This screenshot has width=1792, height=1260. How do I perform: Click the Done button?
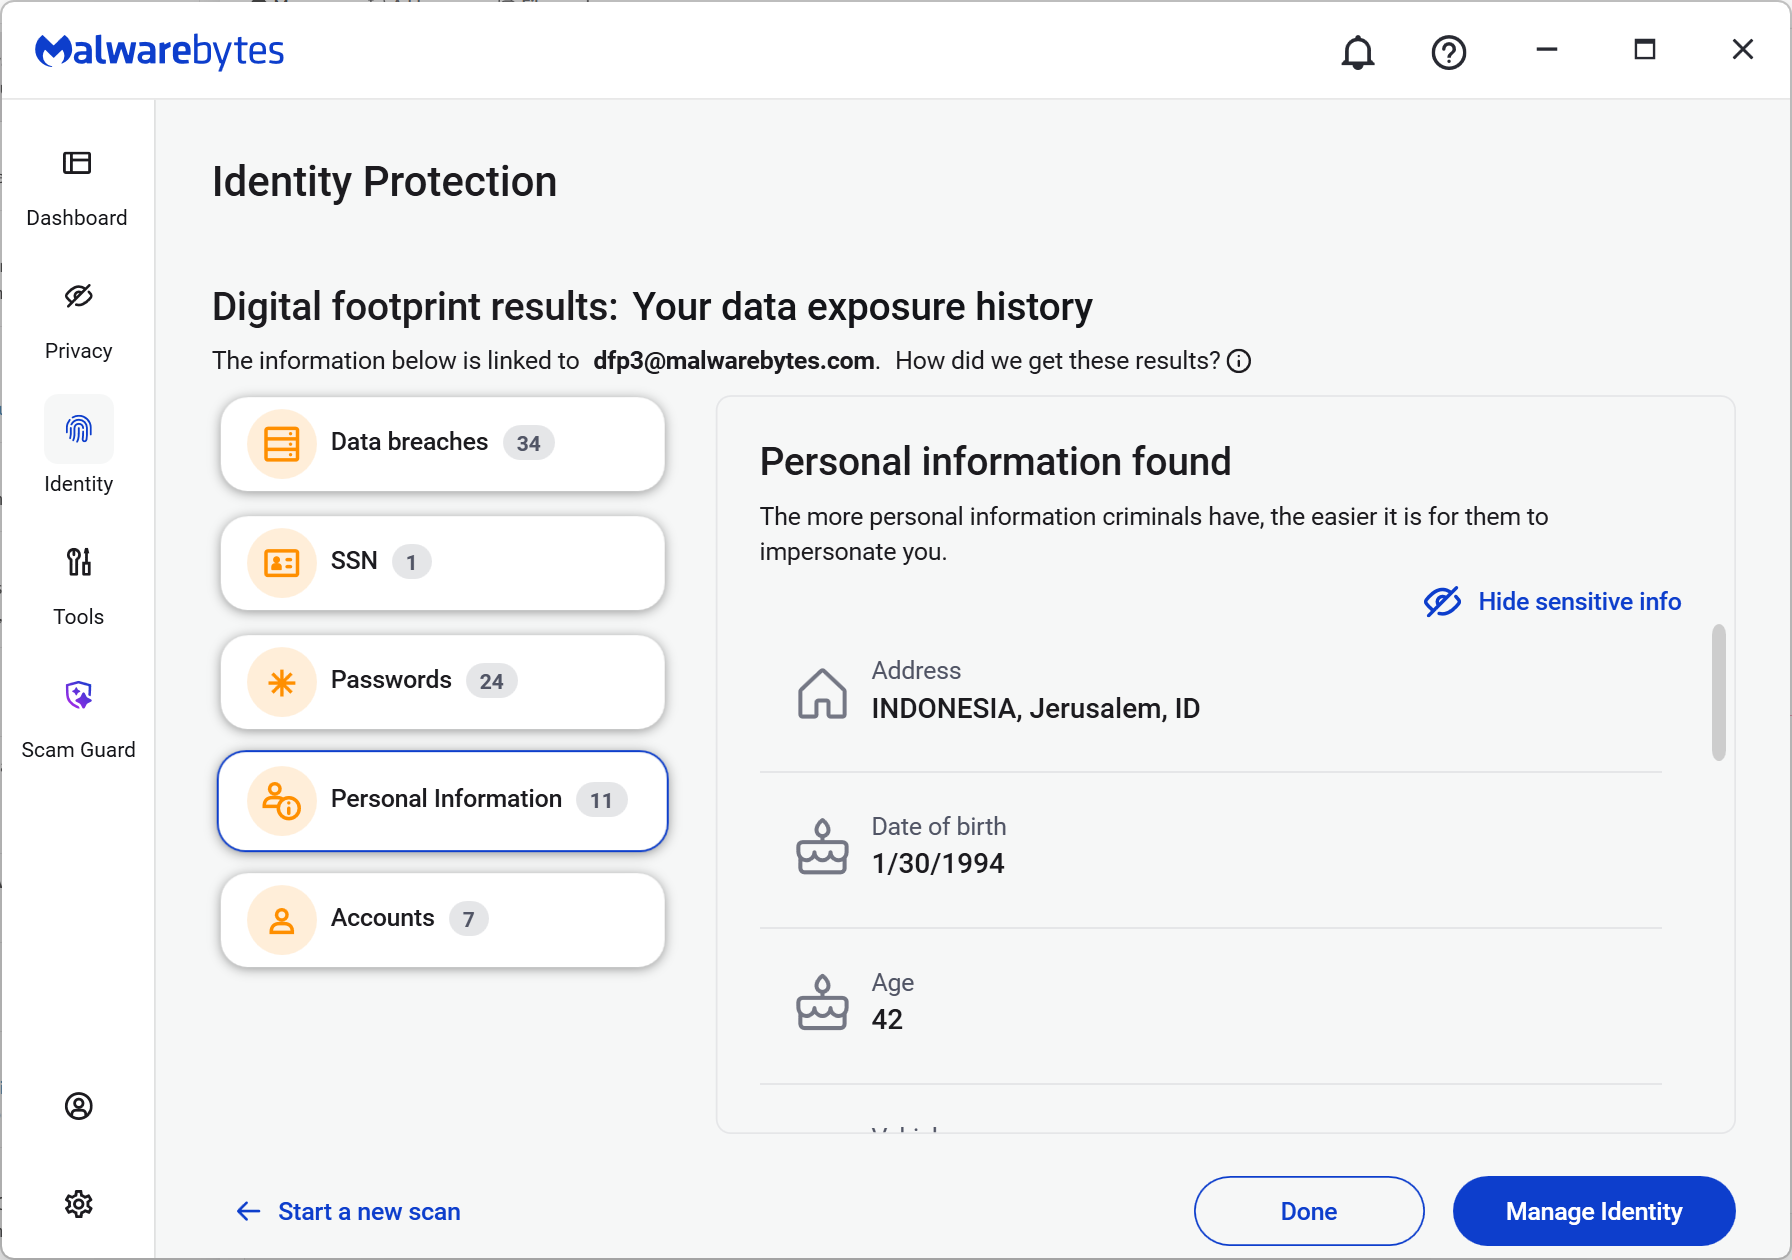coord(1309,1211)
